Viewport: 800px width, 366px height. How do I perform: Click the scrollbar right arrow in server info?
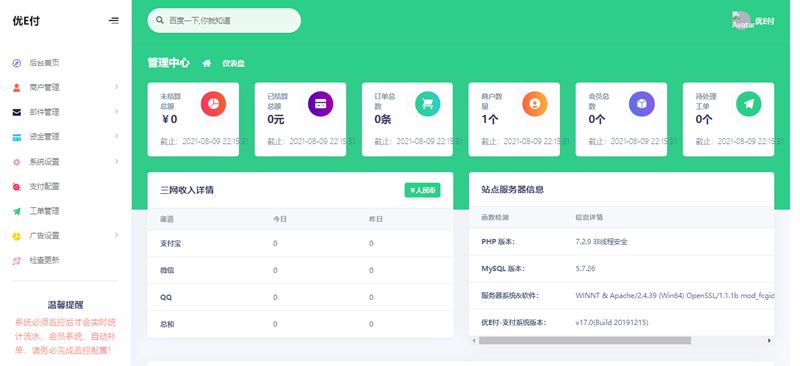[x=769, y=340]
